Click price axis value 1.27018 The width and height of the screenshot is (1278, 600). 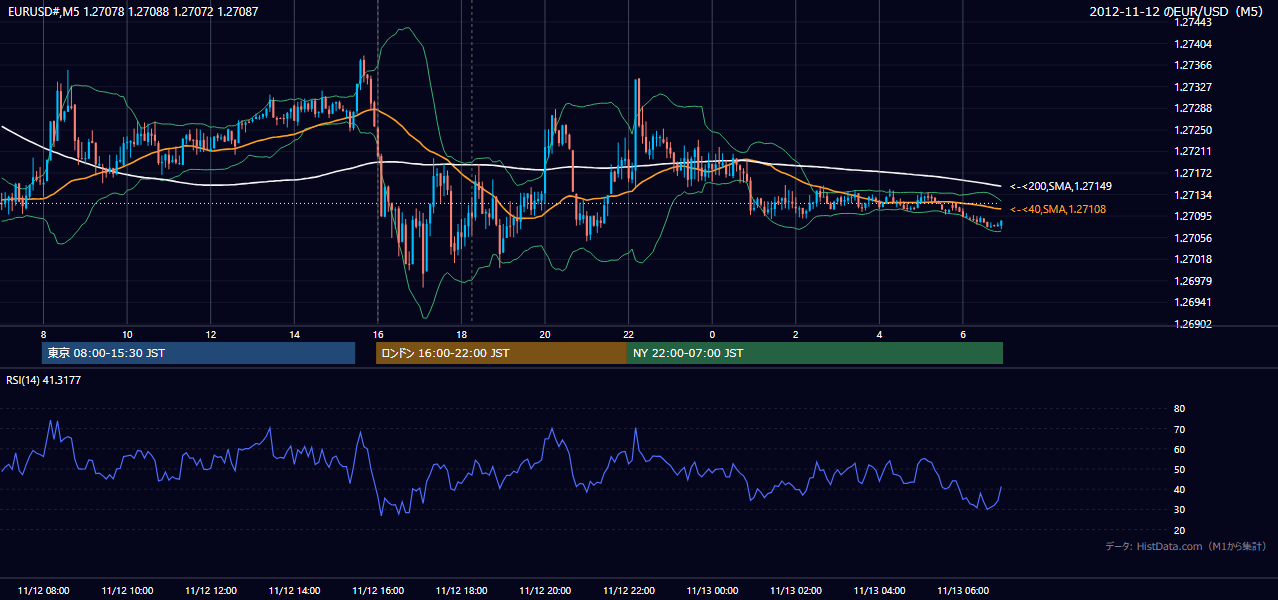coord(1193,259)
